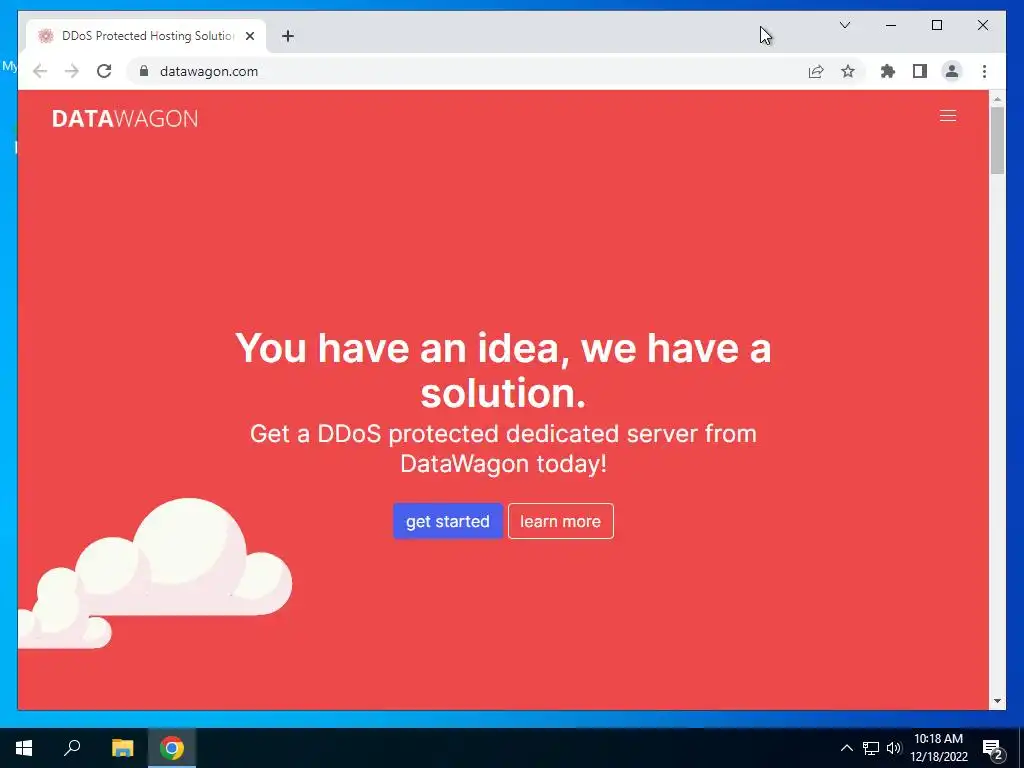Minimize the Chrome window

tap(891, 25)
